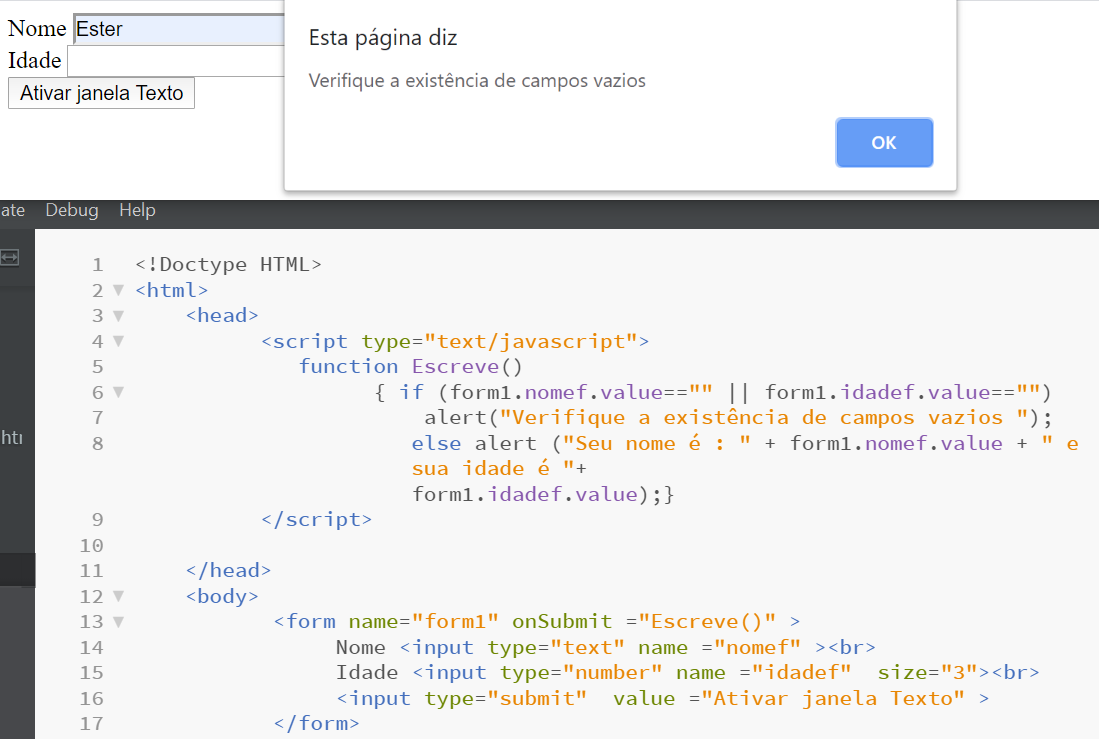The width and height of the screenshot is (1099, 739).
Task: Click the empty Idade input field
Action: point(150,60)
